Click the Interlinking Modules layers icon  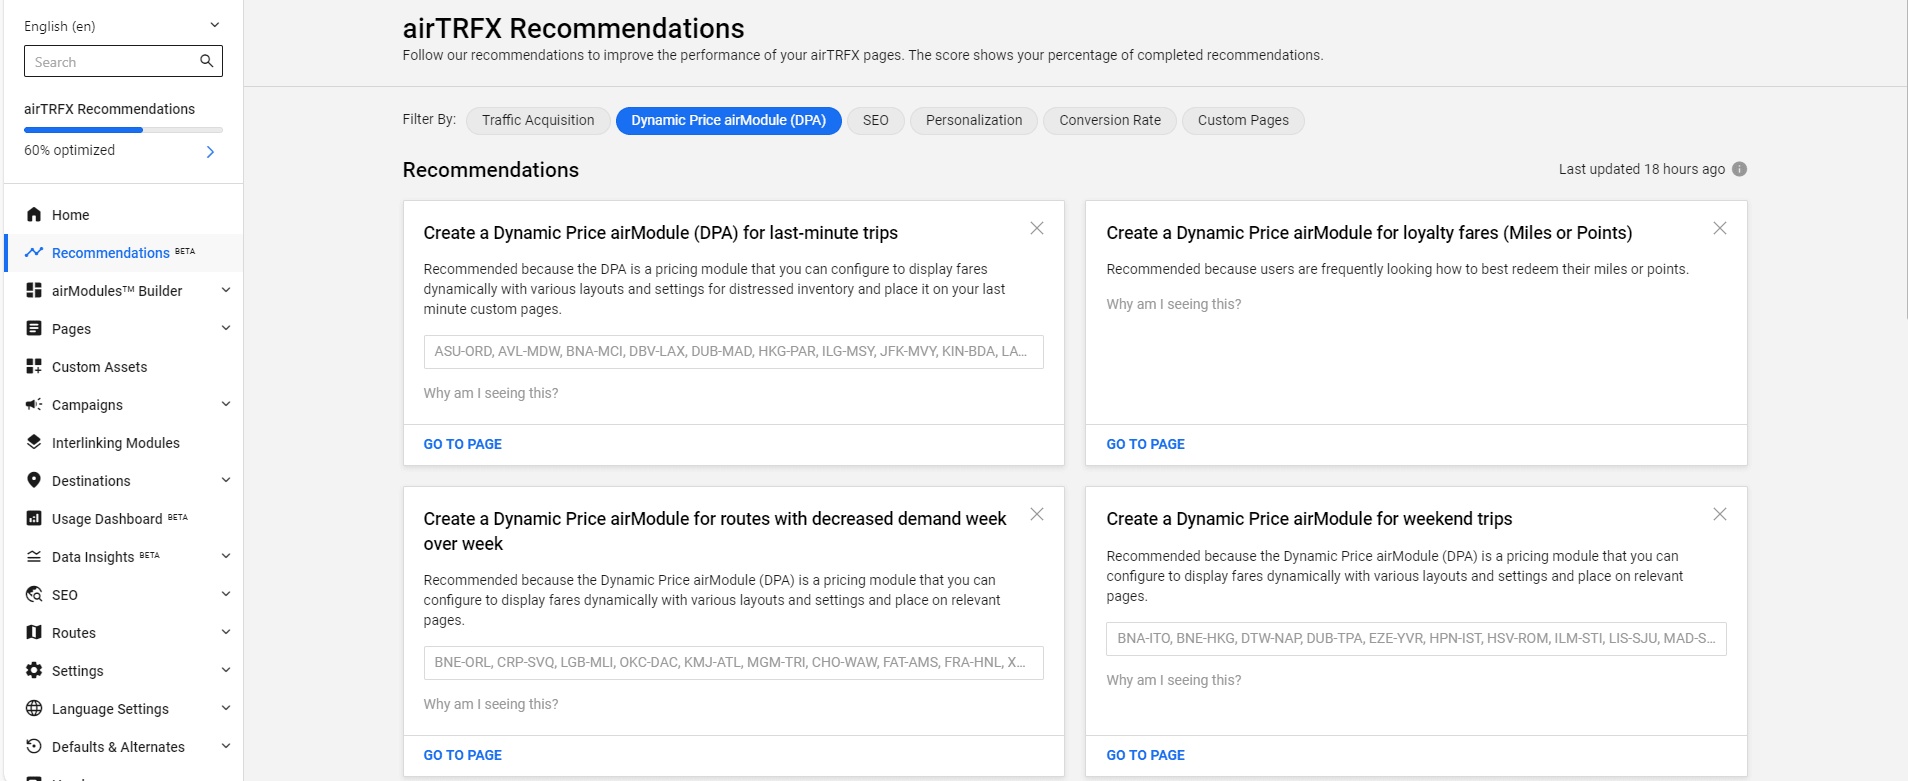point(34,442)
